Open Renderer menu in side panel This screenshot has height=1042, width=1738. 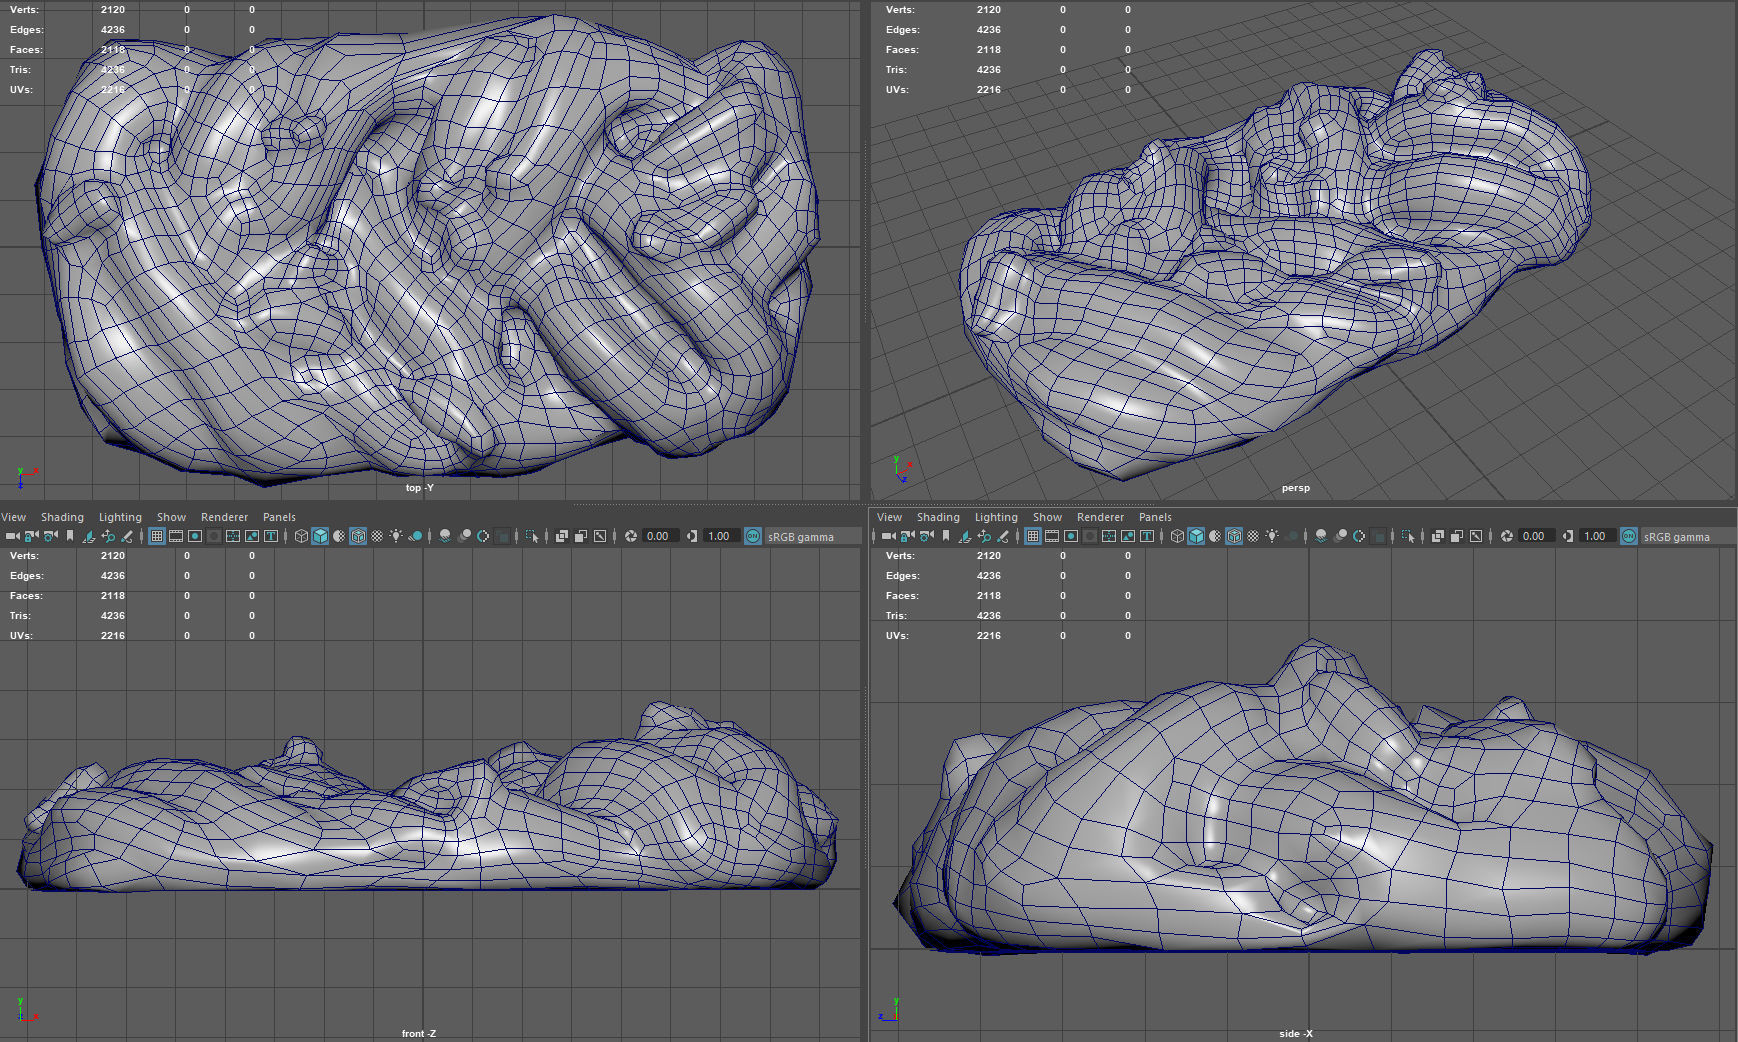(x=1100, y=517)
